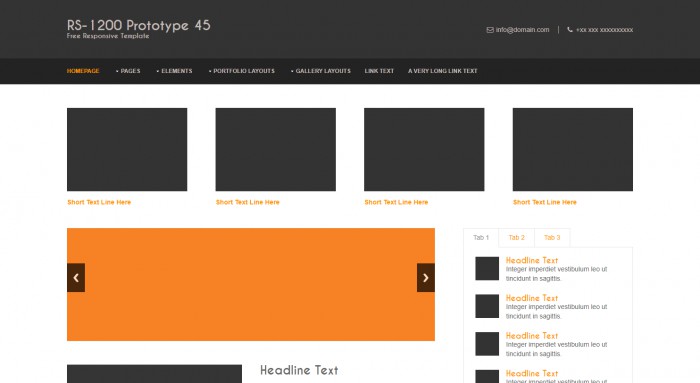Click RS-1200 Prototype 45 site title
The height and width of the screenshot is (383, 700).
[x=138, y=25]
